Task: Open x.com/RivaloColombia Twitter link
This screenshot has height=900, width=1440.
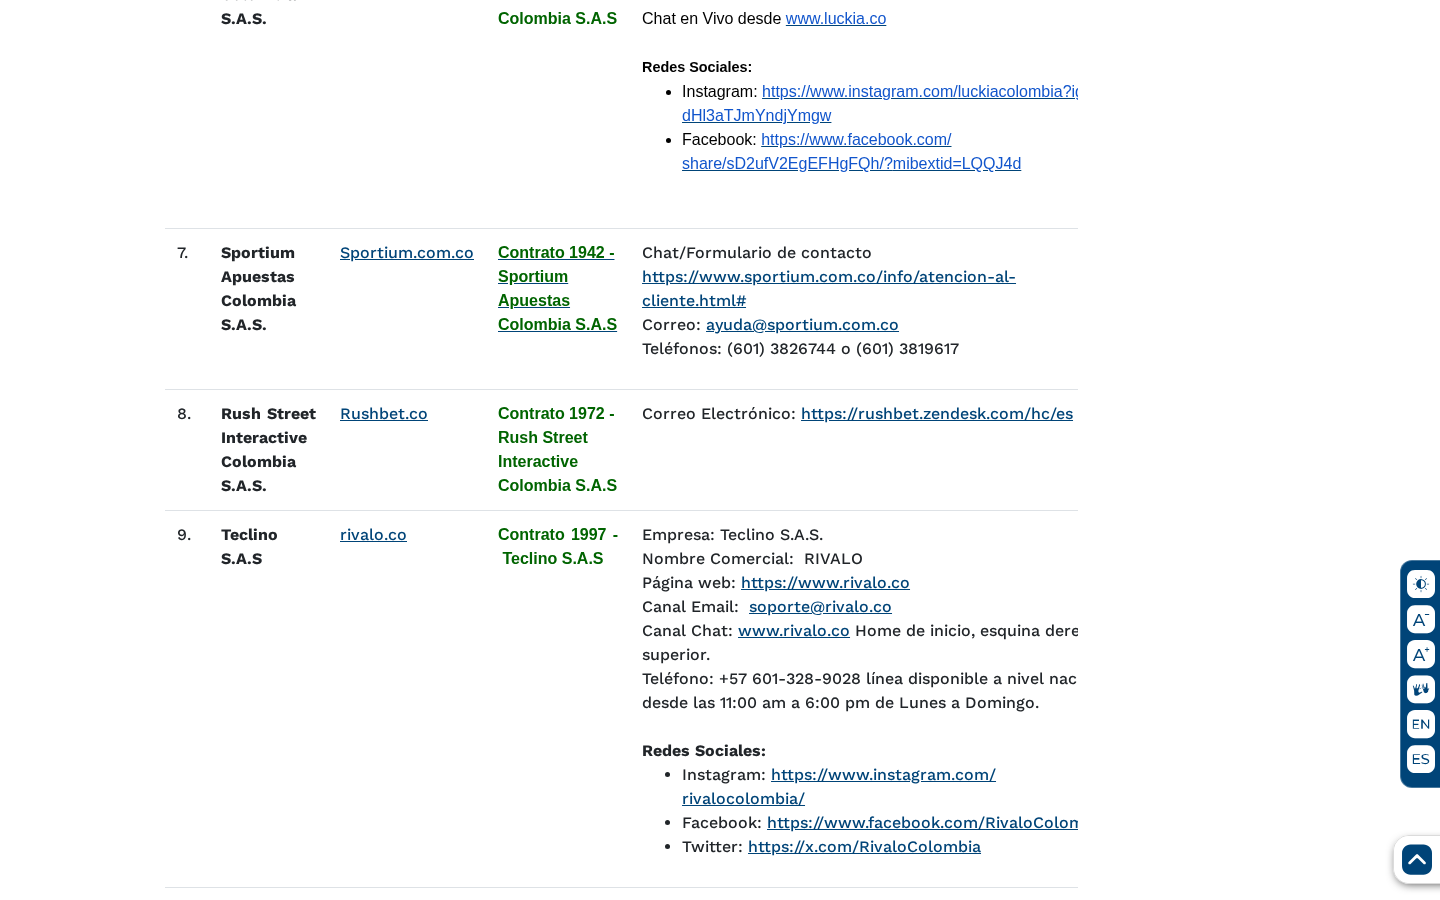Action: pos(864,846)
